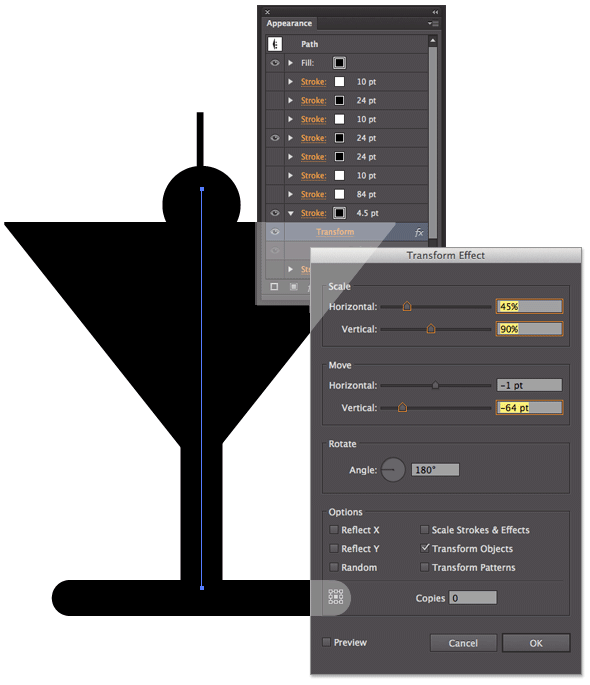Uncheck the Transform Objects checkbox
Image resolution: width=590 pixels, height=685 pixels.
424,548
